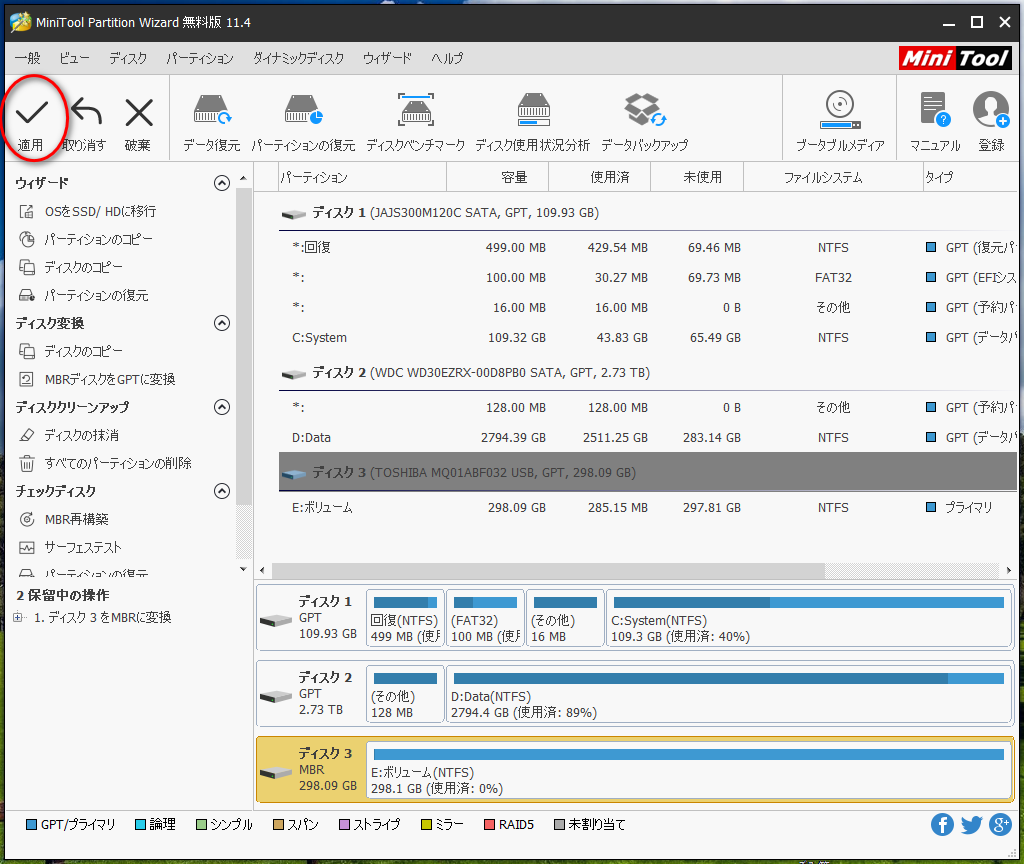Screen dimensions: 1024x864
Task: Open the ダイナミックディスク menu
Action: click(298, 58)
